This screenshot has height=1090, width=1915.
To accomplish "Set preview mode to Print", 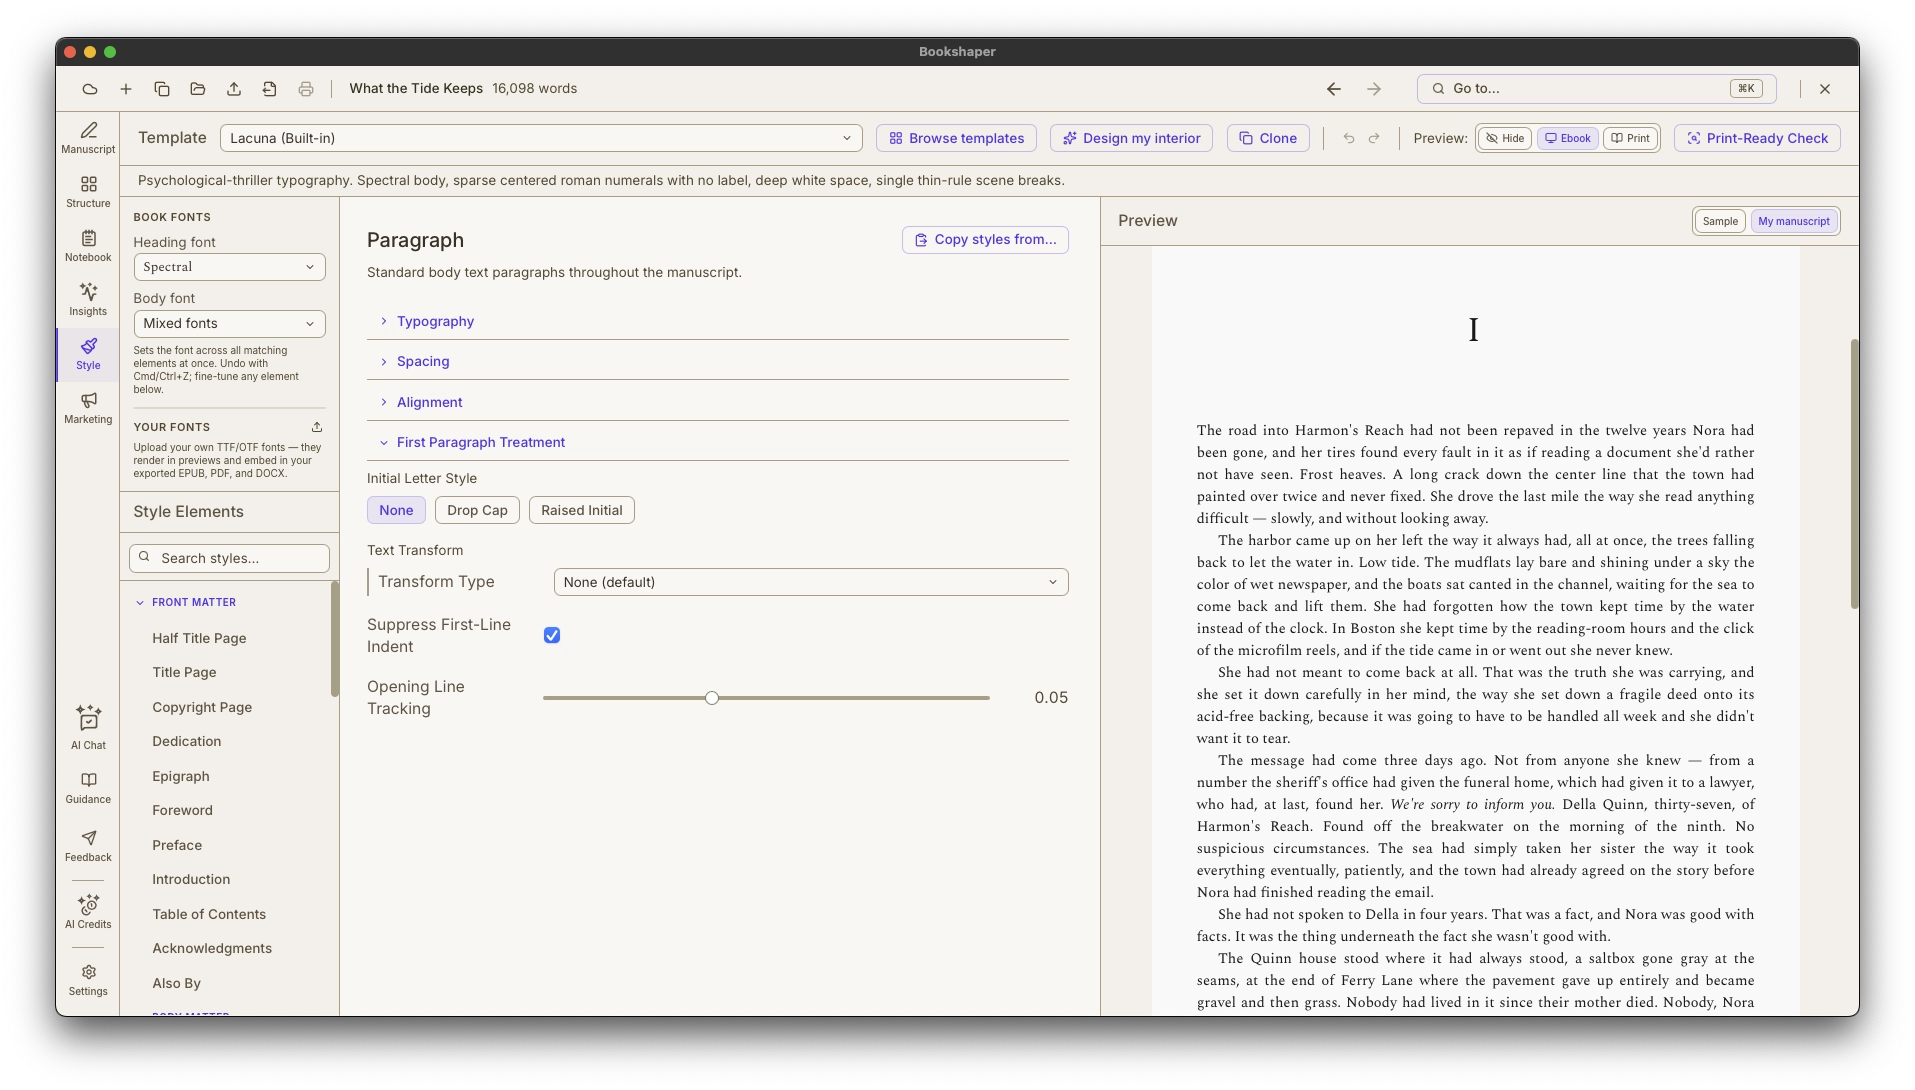I will (1631, 138).
